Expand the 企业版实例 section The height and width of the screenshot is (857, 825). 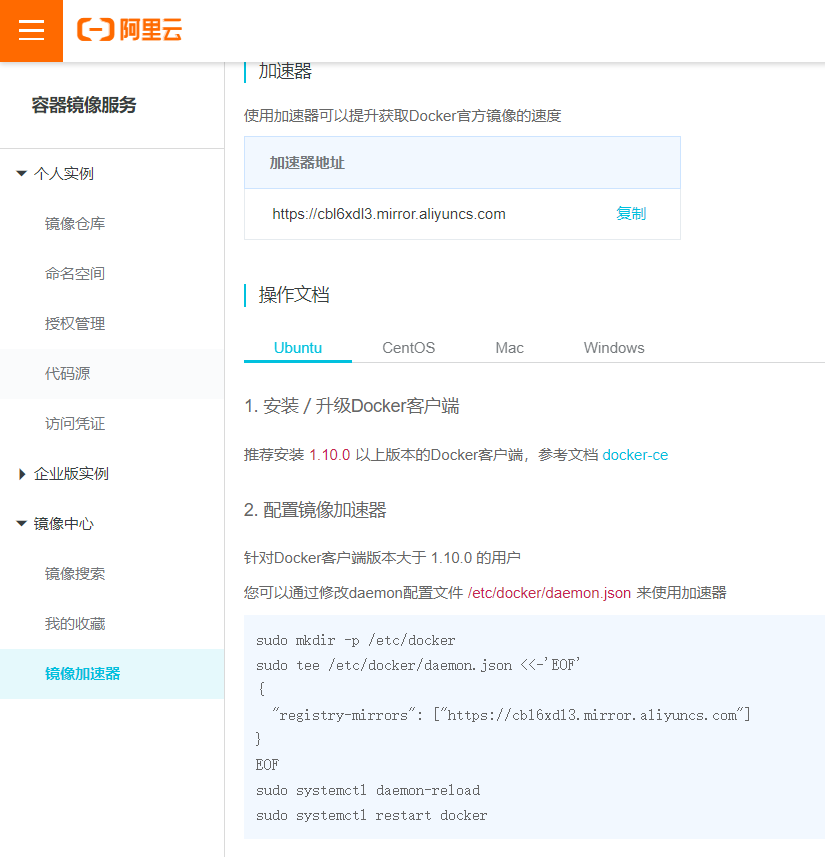64,473
